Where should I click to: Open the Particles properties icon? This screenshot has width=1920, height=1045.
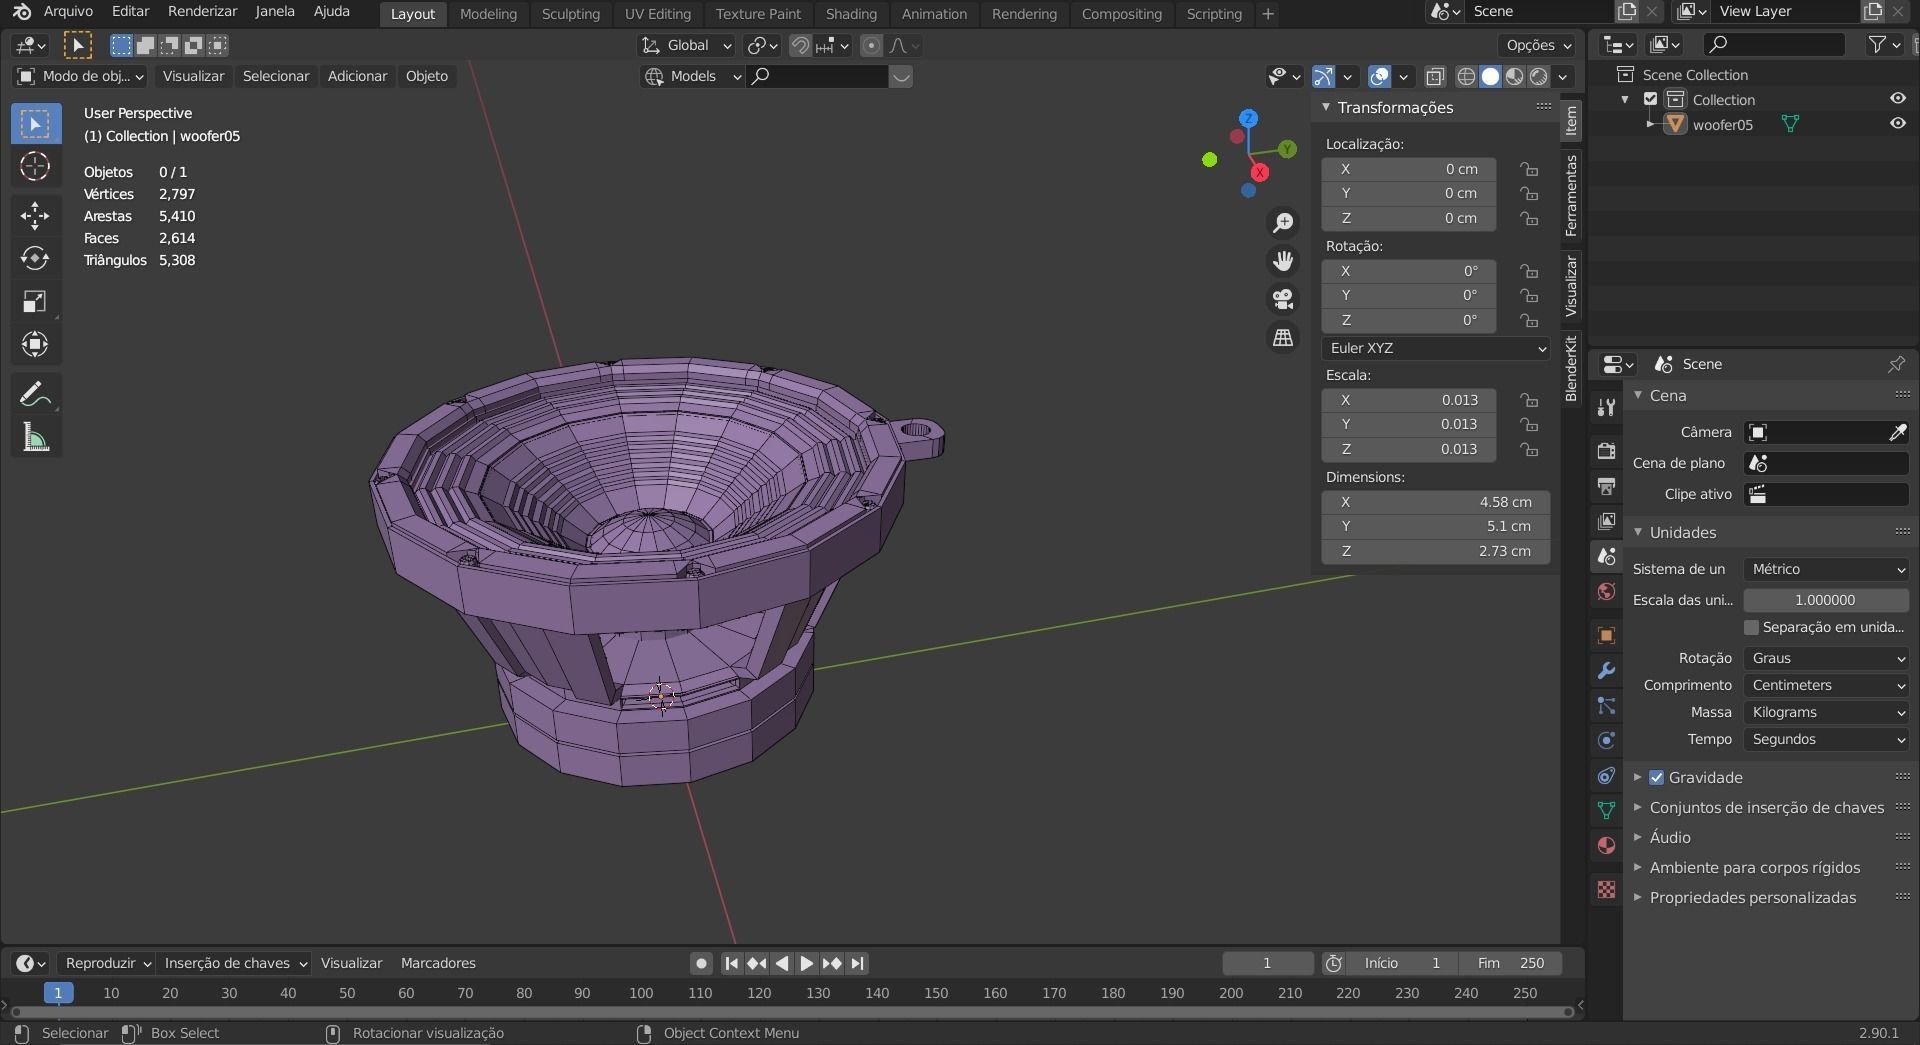(1606, 705)
